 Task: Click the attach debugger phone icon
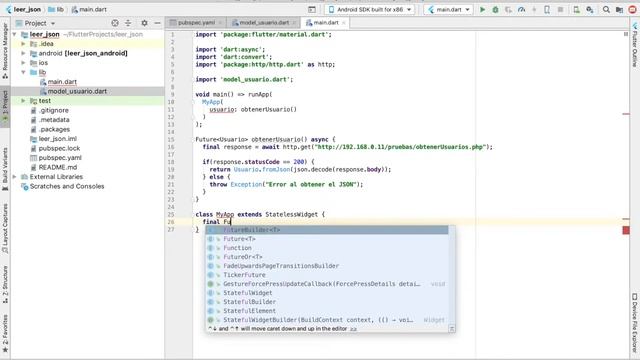[547, 9]
